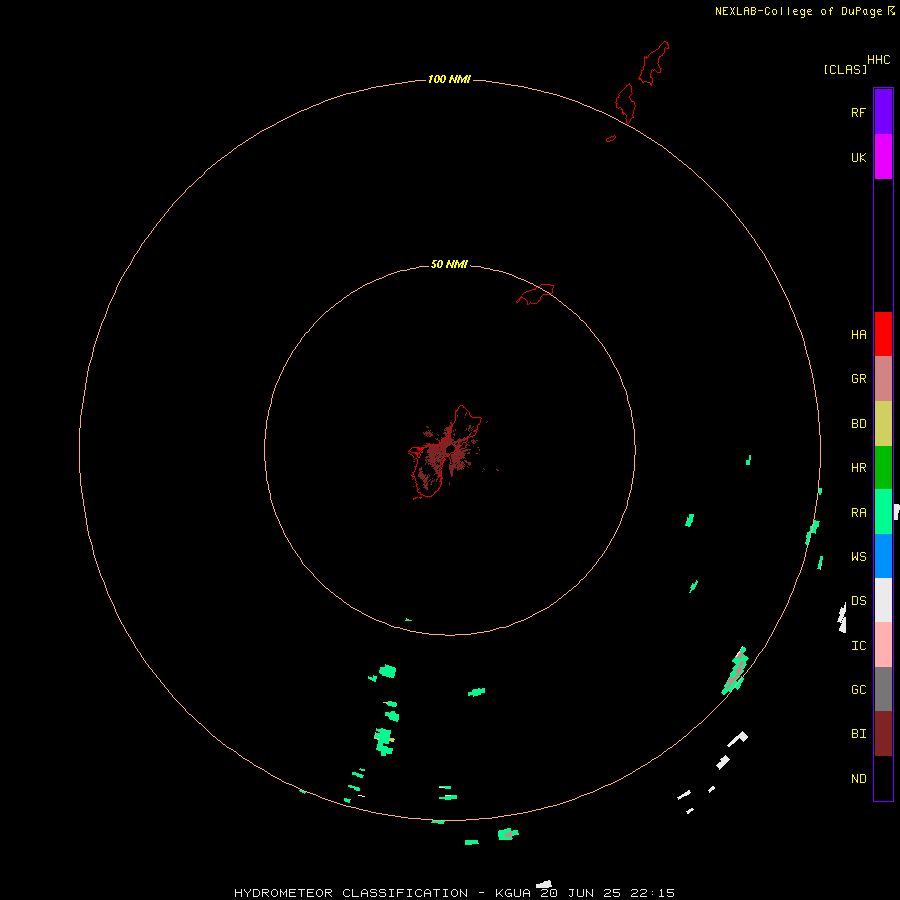Click the HA red legend swatch
900x900 pixels.
point(883,334)
